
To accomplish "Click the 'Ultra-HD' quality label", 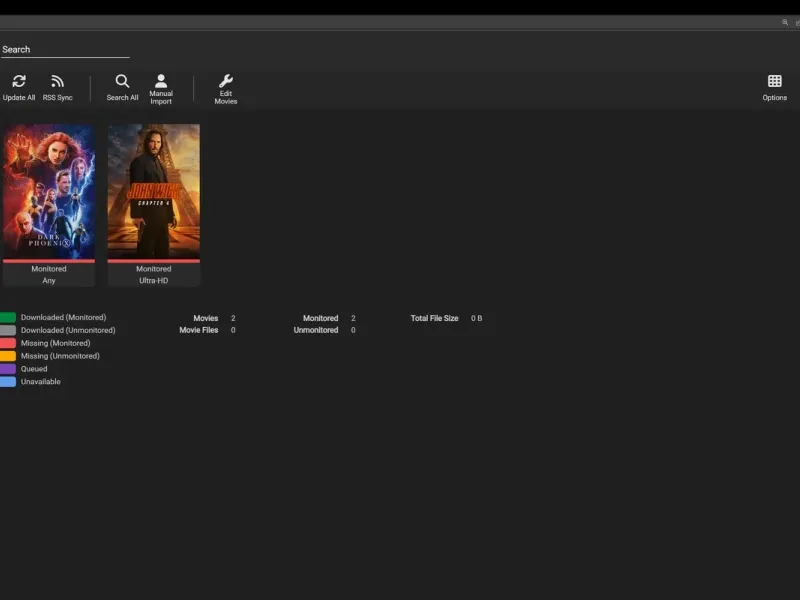I will 154,281.
